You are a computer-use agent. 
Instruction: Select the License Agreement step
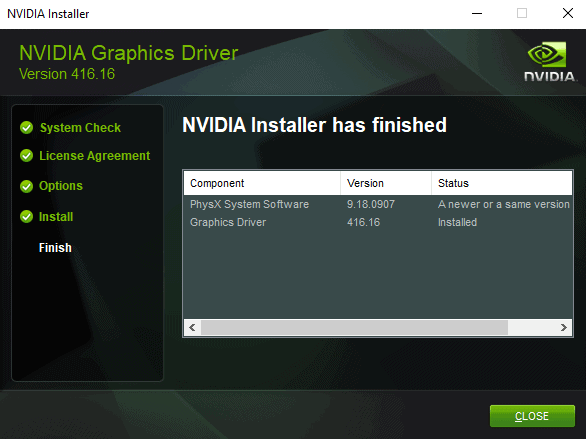[95, 156]
